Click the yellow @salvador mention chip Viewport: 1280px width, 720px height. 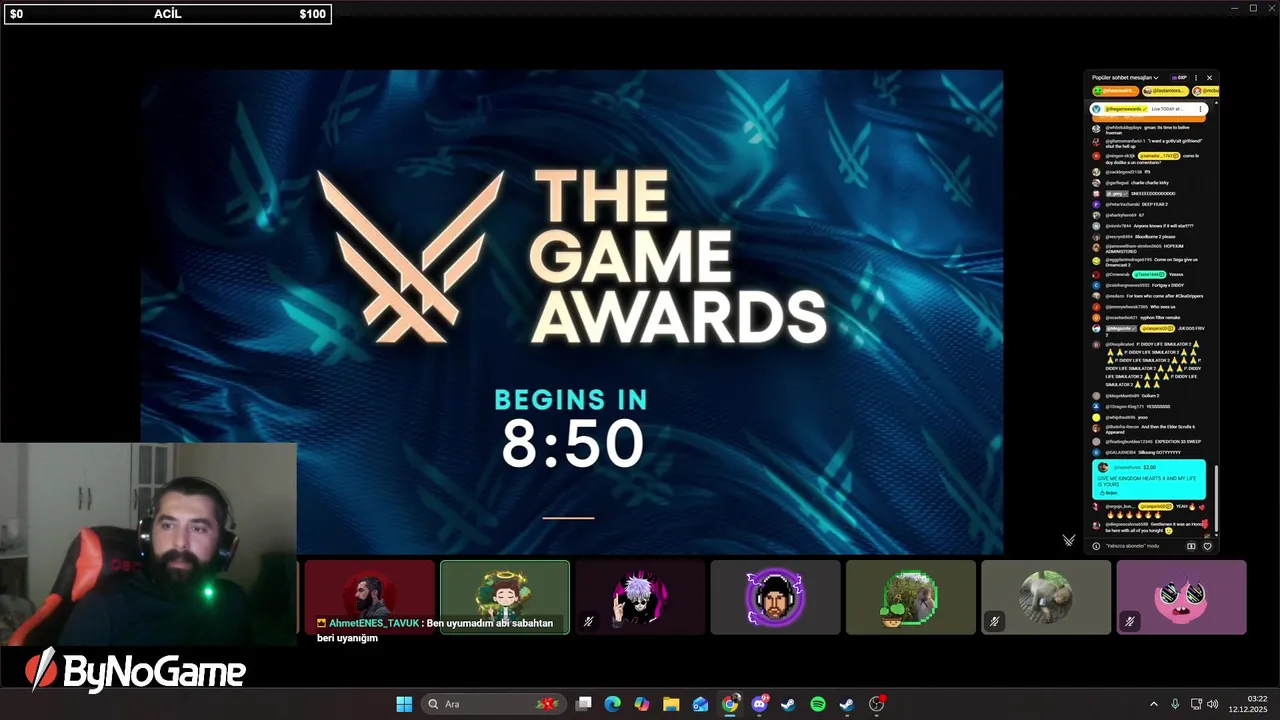point(1159,156)
